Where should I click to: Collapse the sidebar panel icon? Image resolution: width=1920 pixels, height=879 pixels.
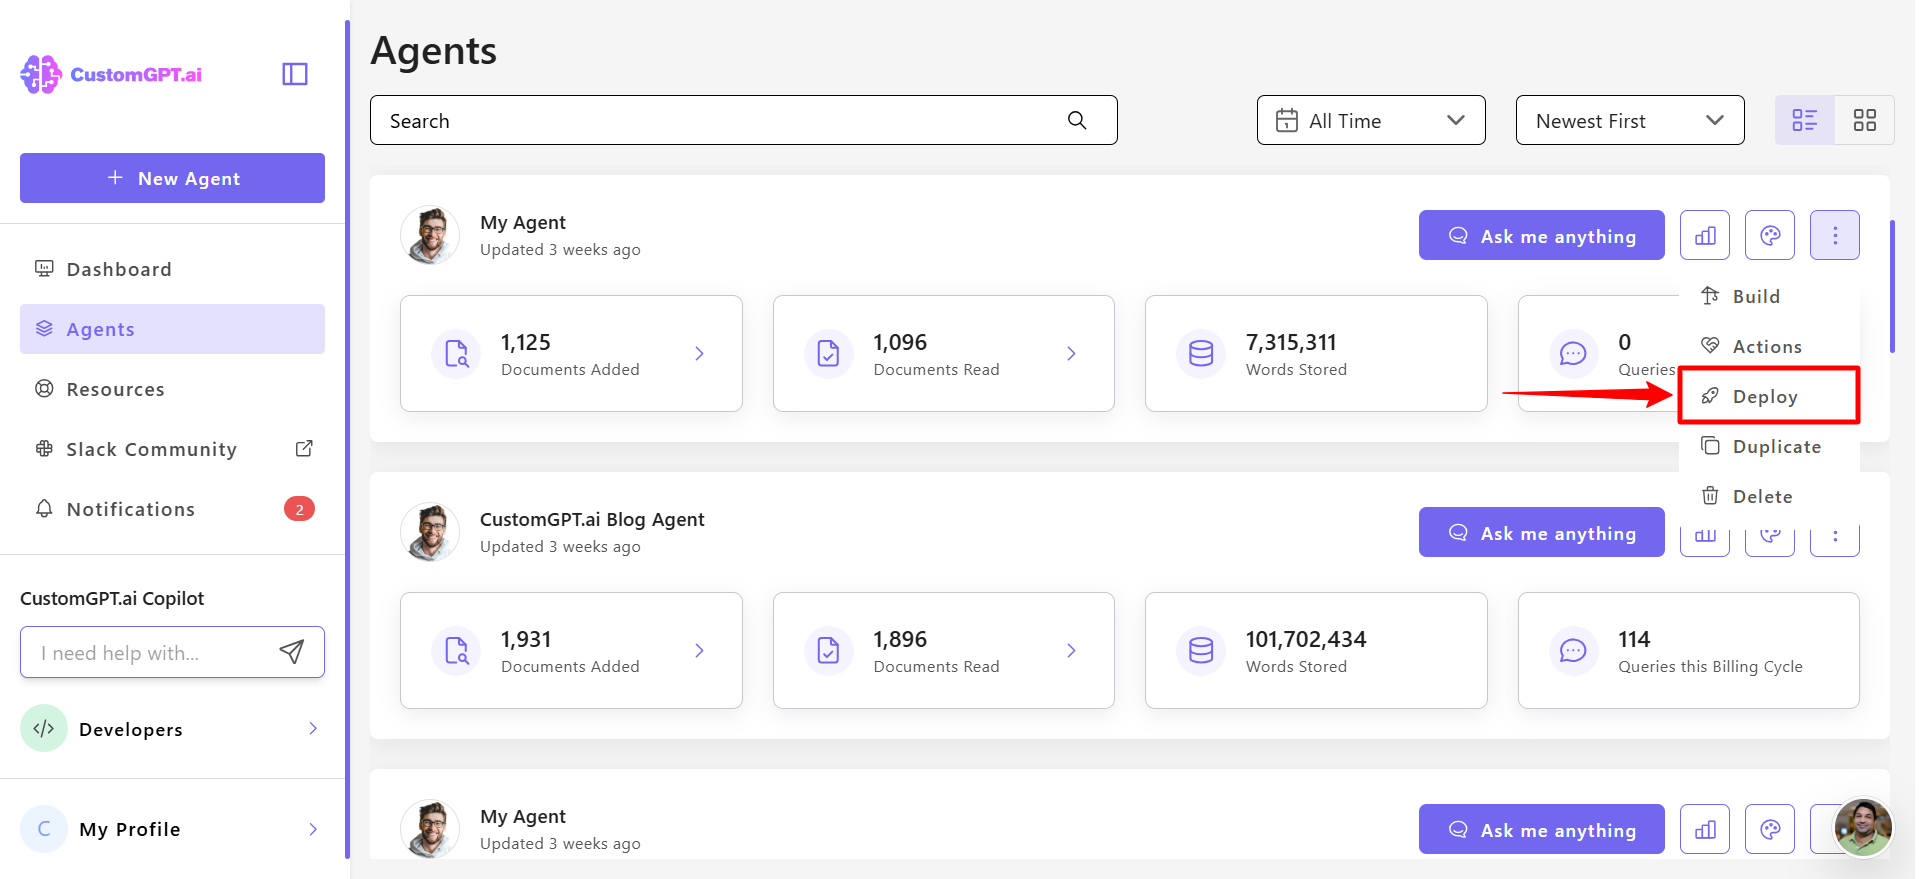coord(295,74)
